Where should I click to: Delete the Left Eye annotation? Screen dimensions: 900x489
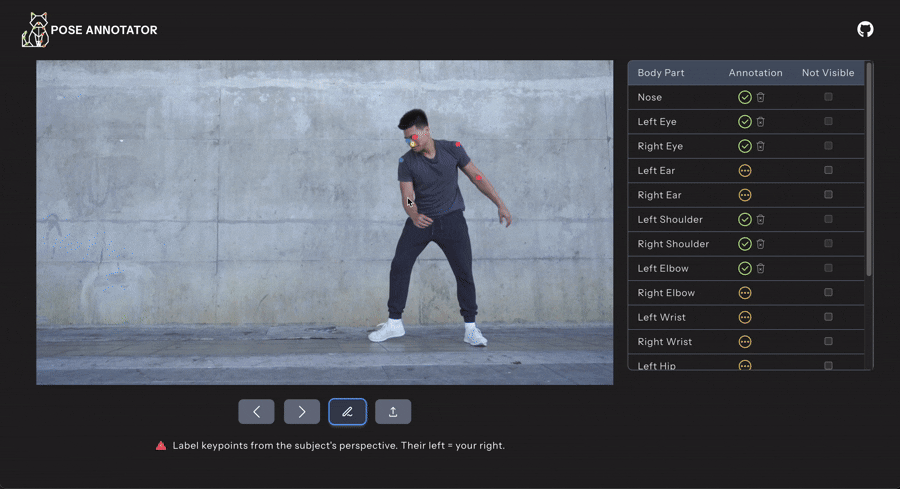(x=761, y=122)
